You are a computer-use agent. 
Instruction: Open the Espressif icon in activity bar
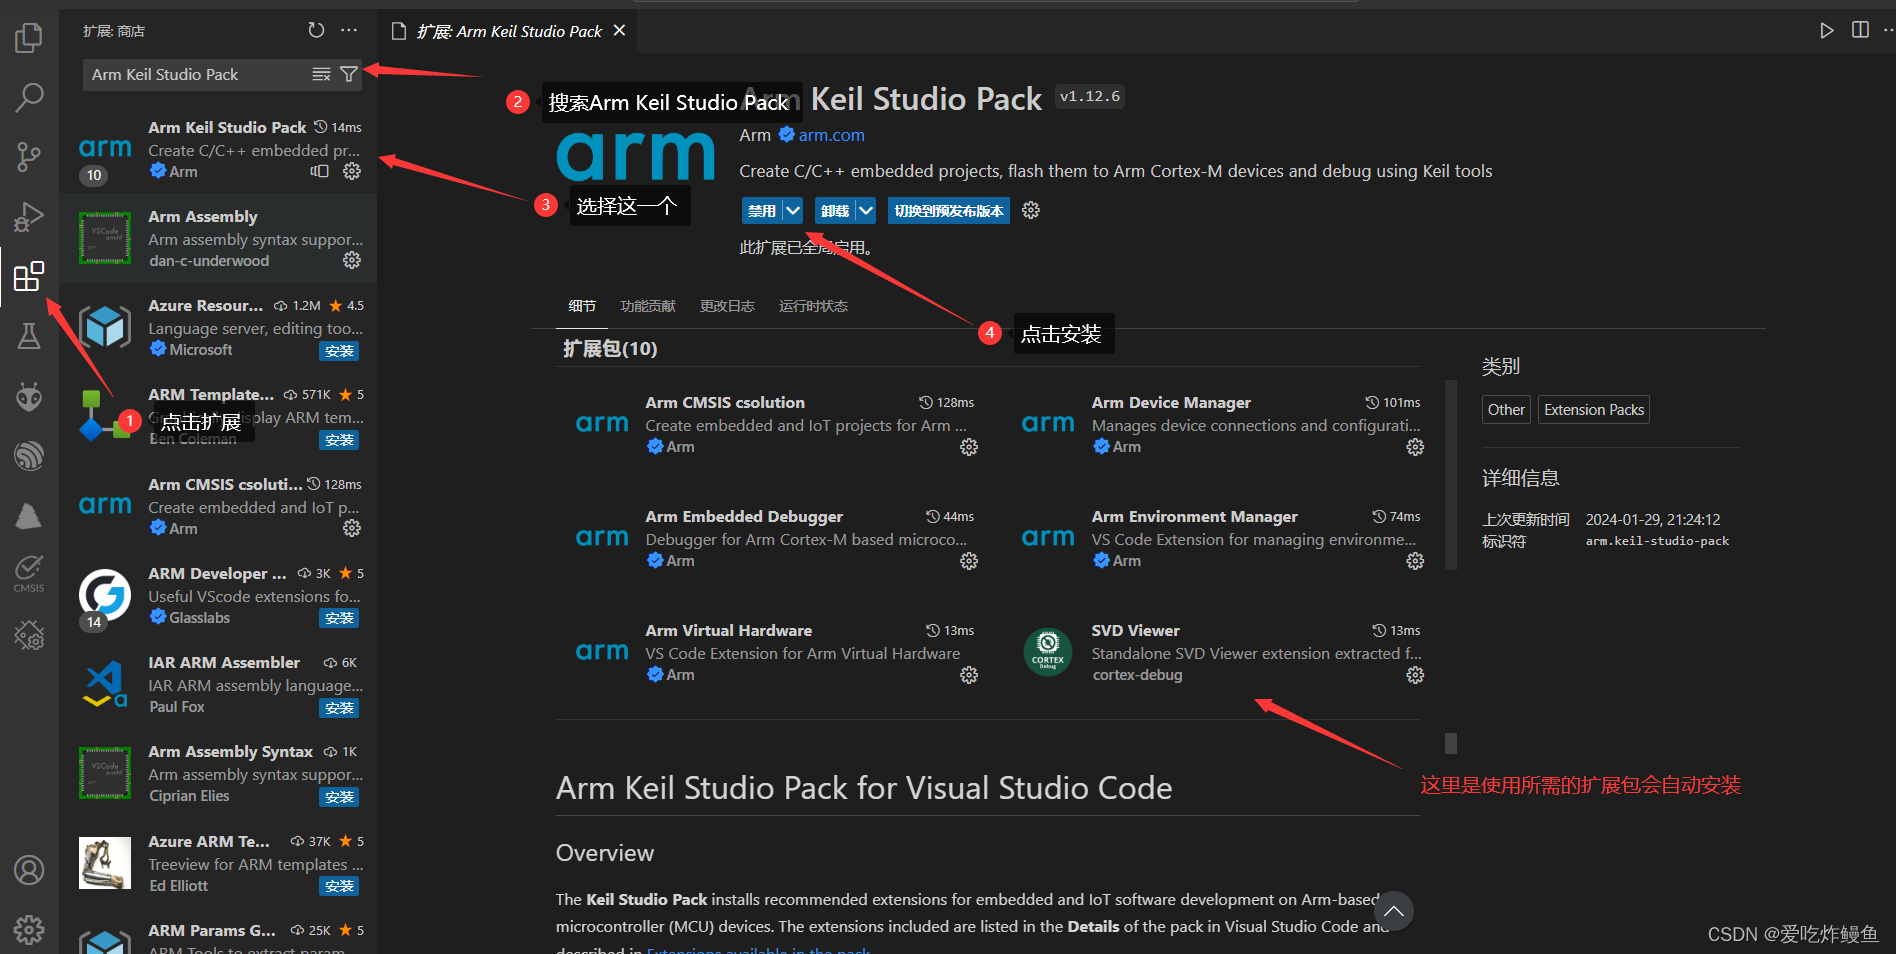click(29, 456)
